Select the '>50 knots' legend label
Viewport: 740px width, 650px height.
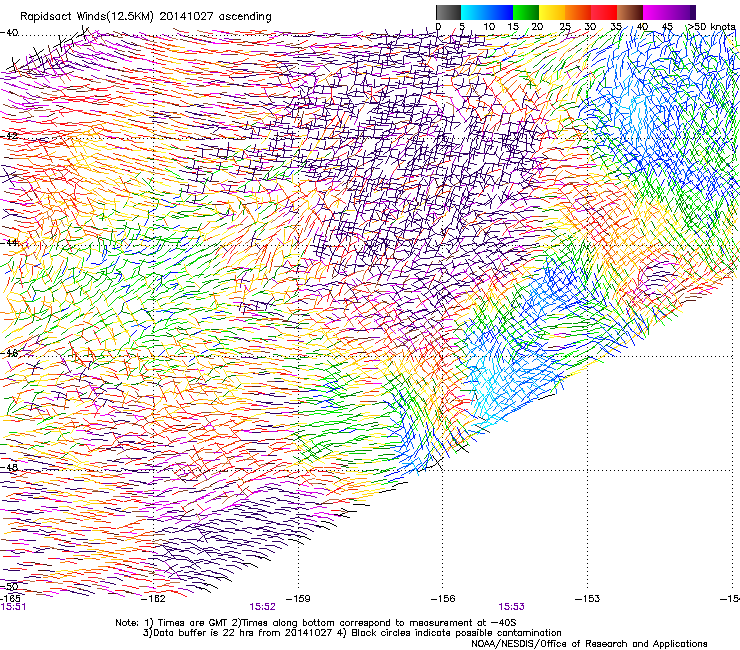711,27
